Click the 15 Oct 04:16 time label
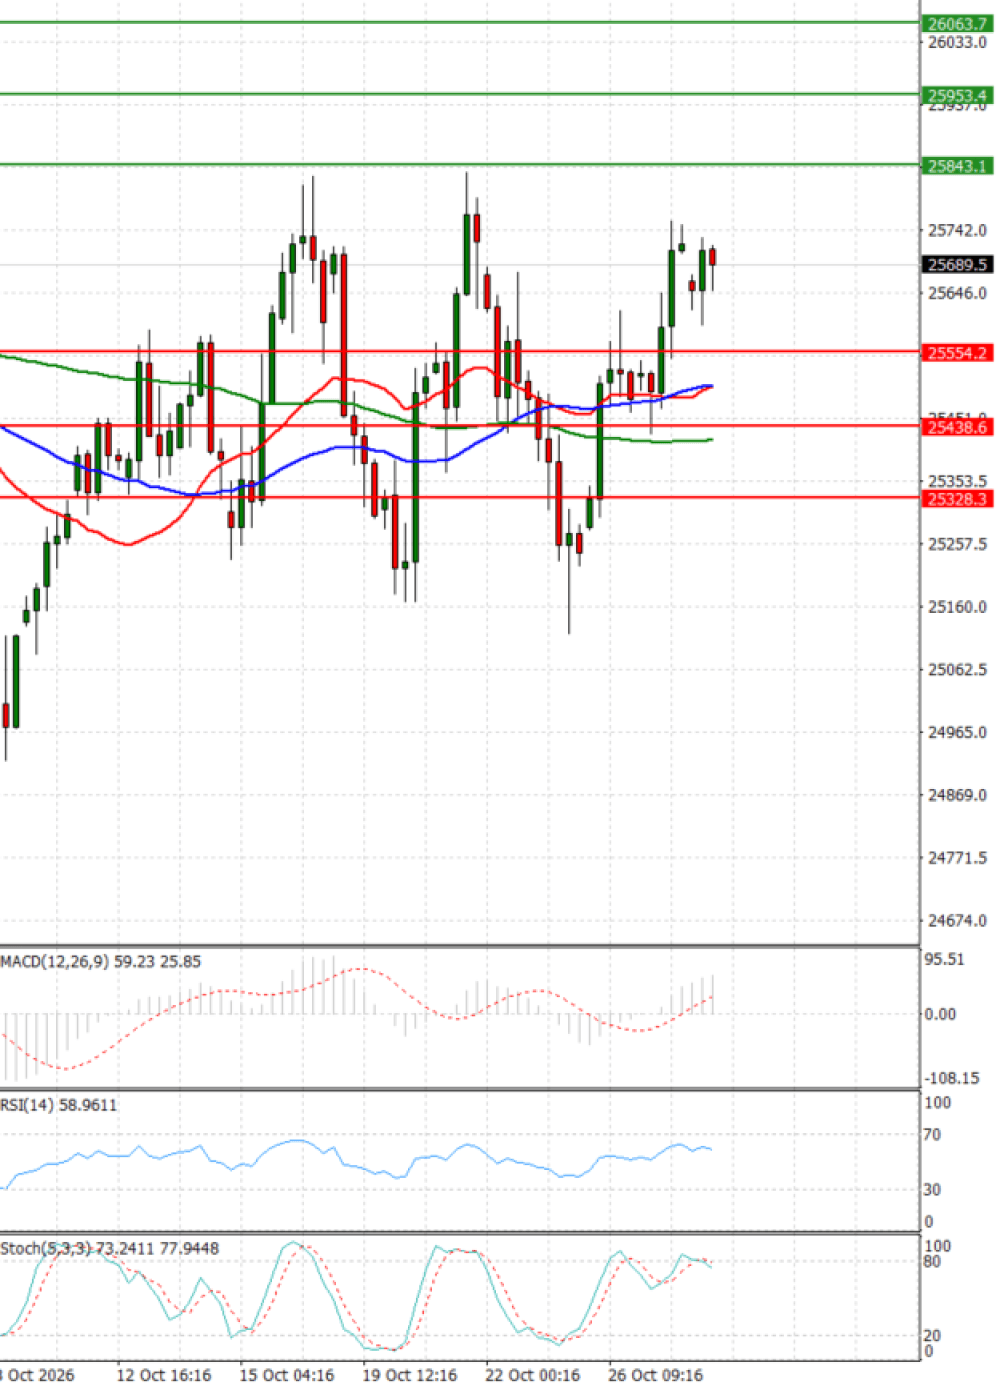 [287, 1375]
